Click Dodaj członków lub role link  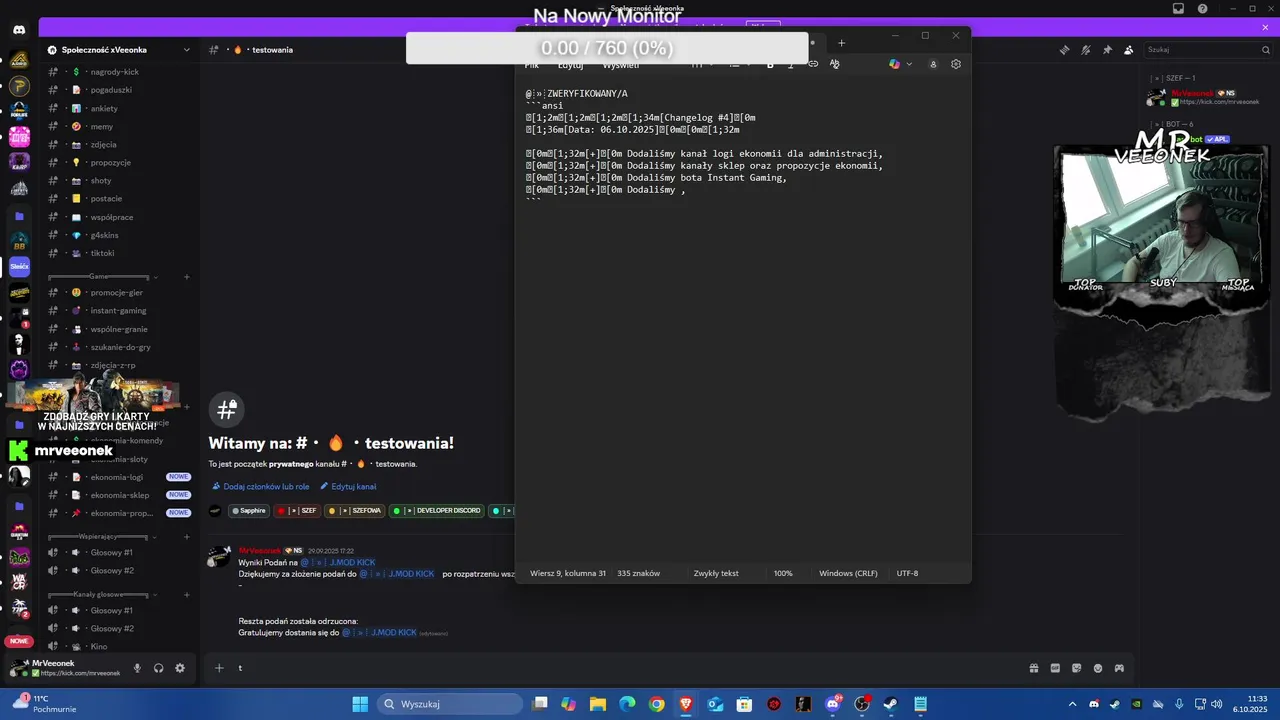(260, 487)
